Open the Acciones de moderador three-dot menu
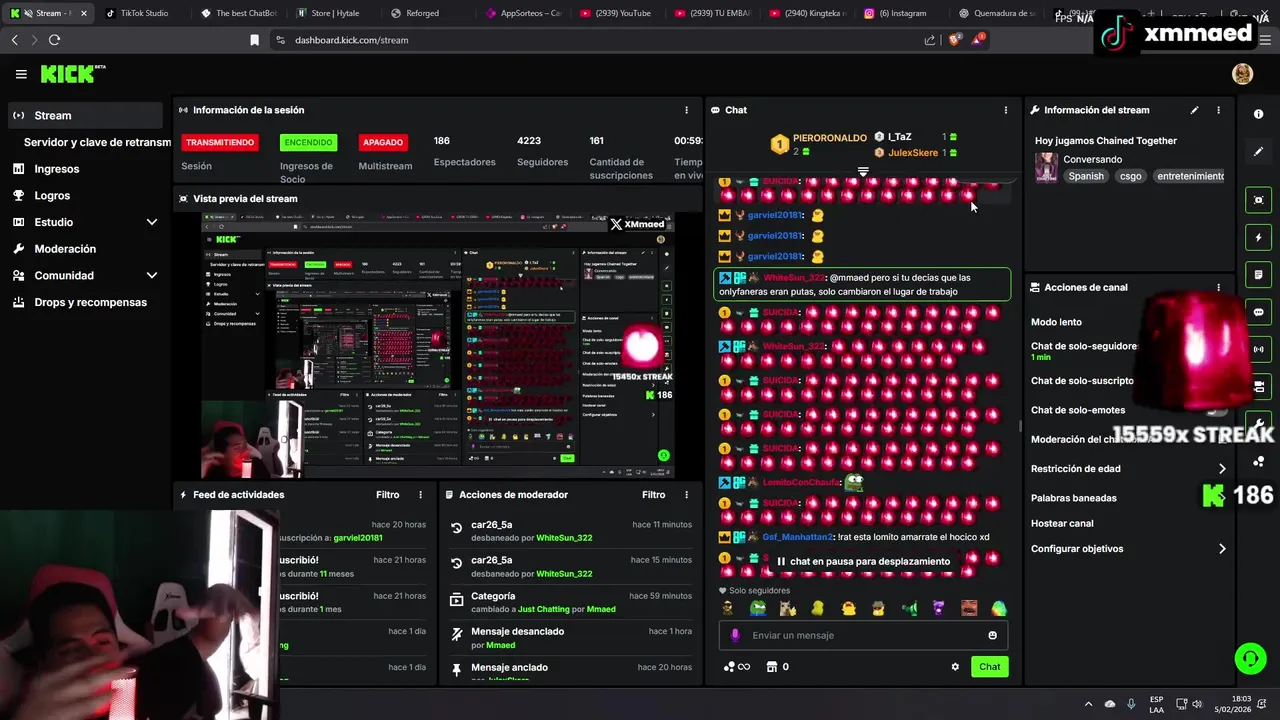Image resolution: width=1280 pixels, height=720 pixels. pyautogui.click(x=686, y=495)
